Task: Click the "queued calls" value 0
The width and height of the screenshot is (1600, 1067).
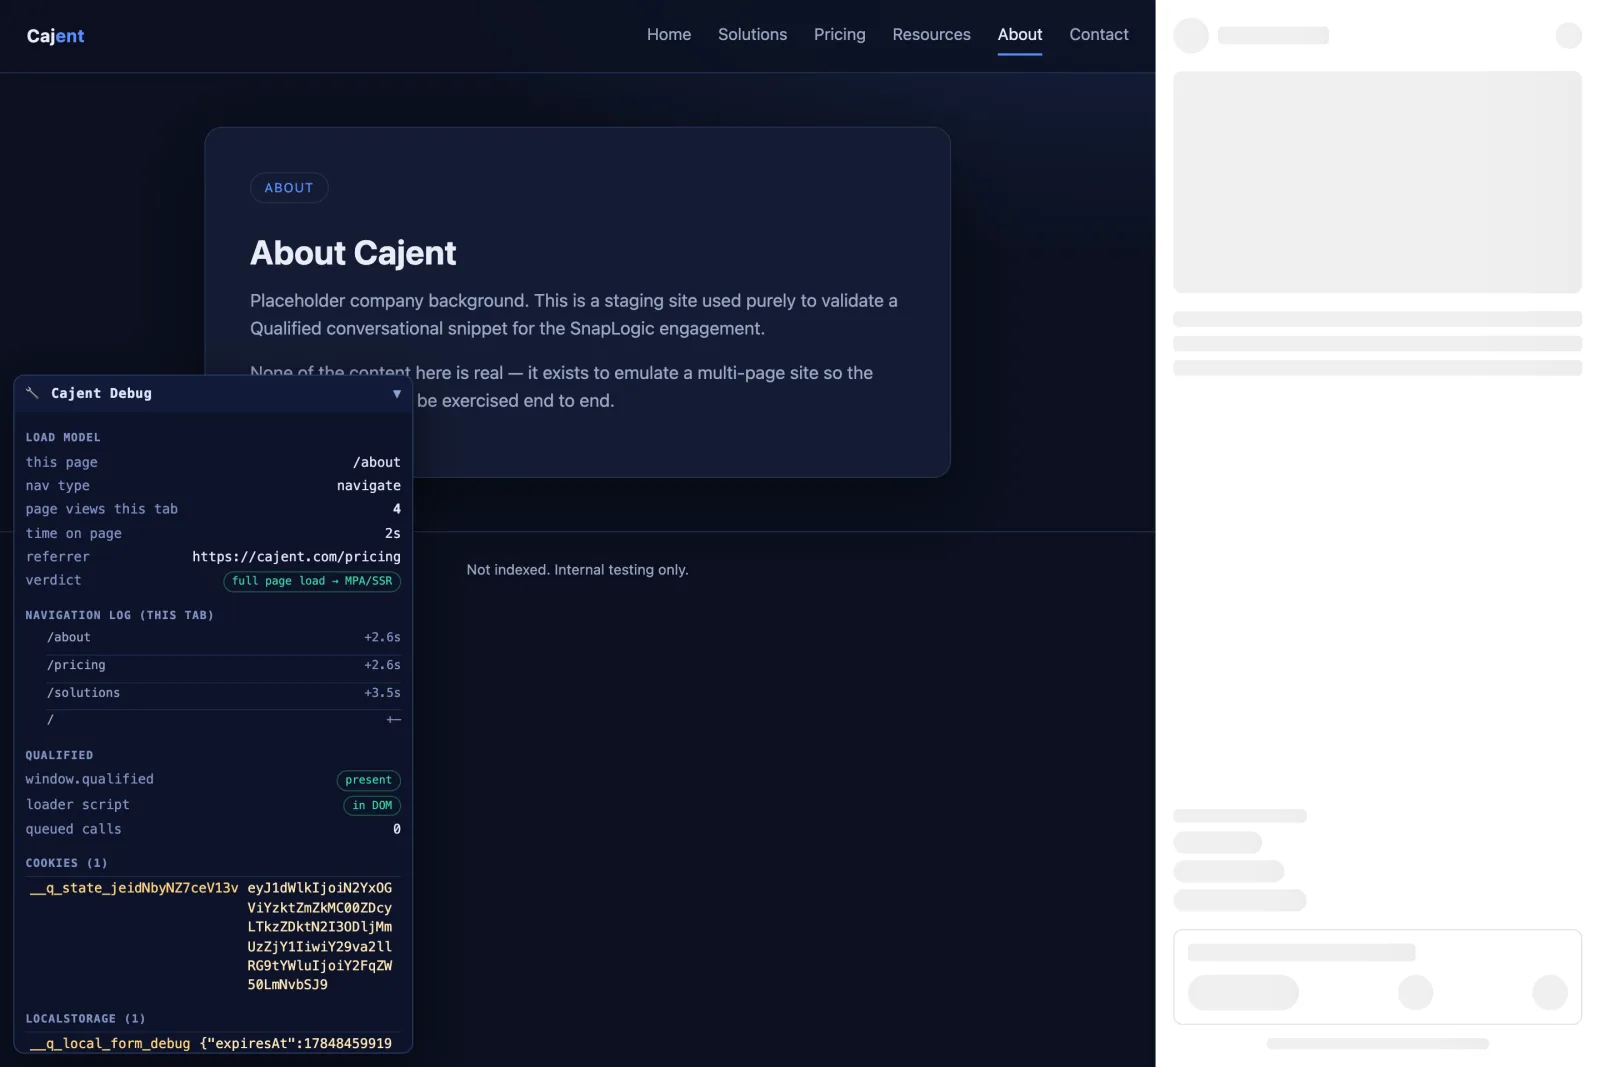Action: [x=397, y=829]
